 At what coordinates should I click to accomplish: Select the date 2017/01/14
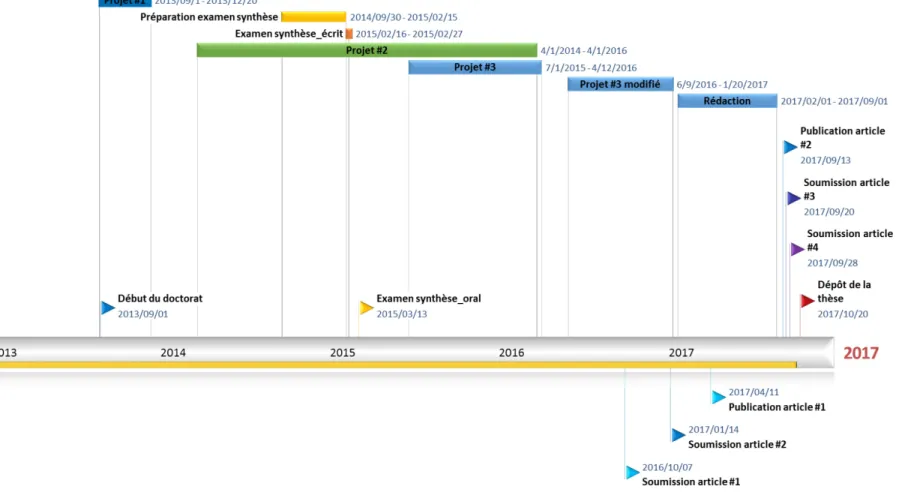point(713,429)
